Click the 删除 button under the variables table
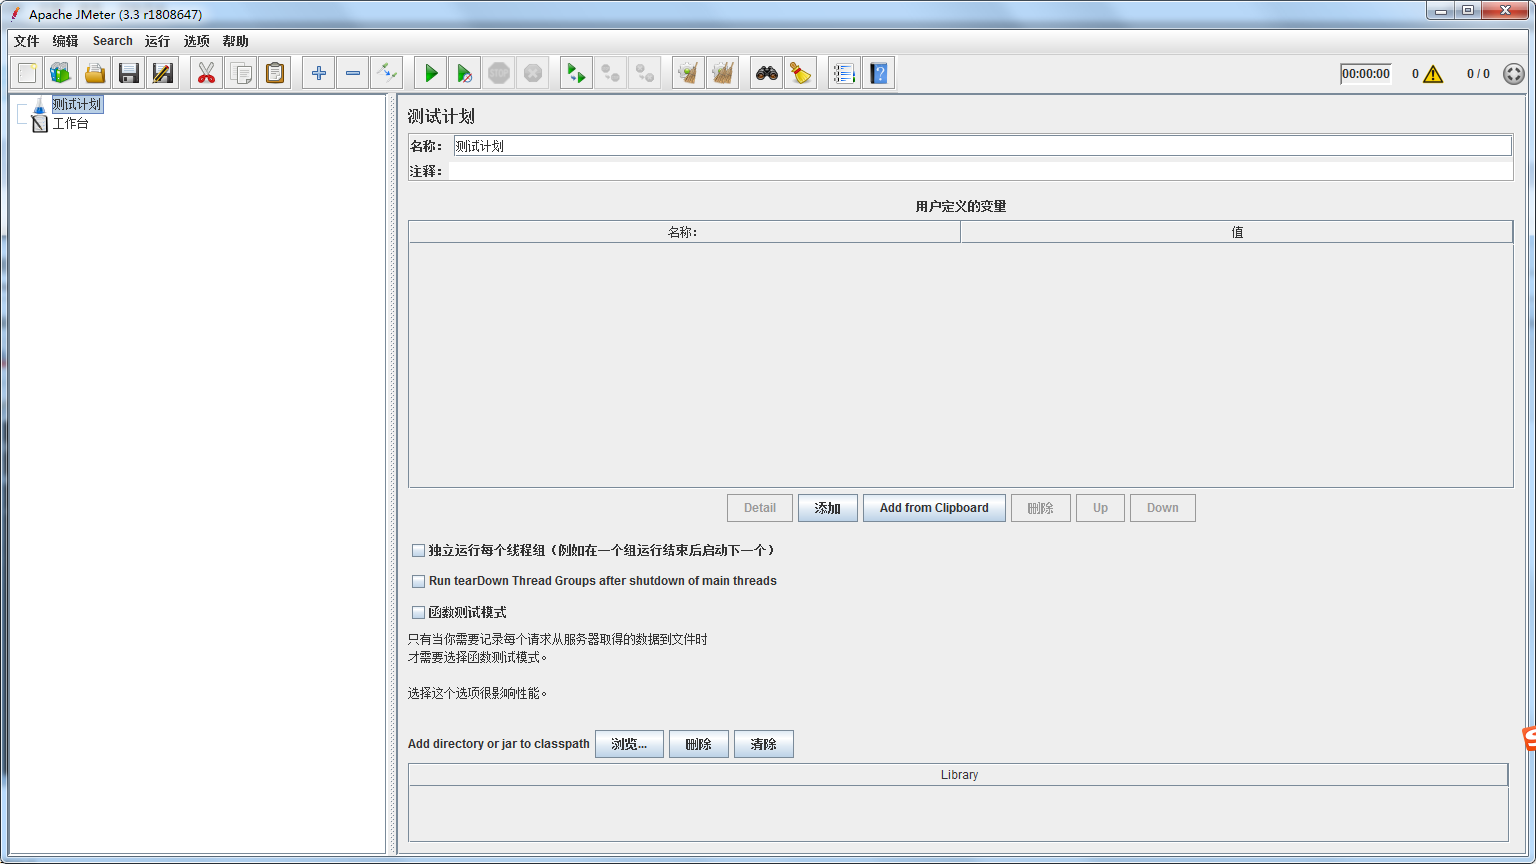The height and width of the screenshot is (864, 1536). [x=1040, y=508]
